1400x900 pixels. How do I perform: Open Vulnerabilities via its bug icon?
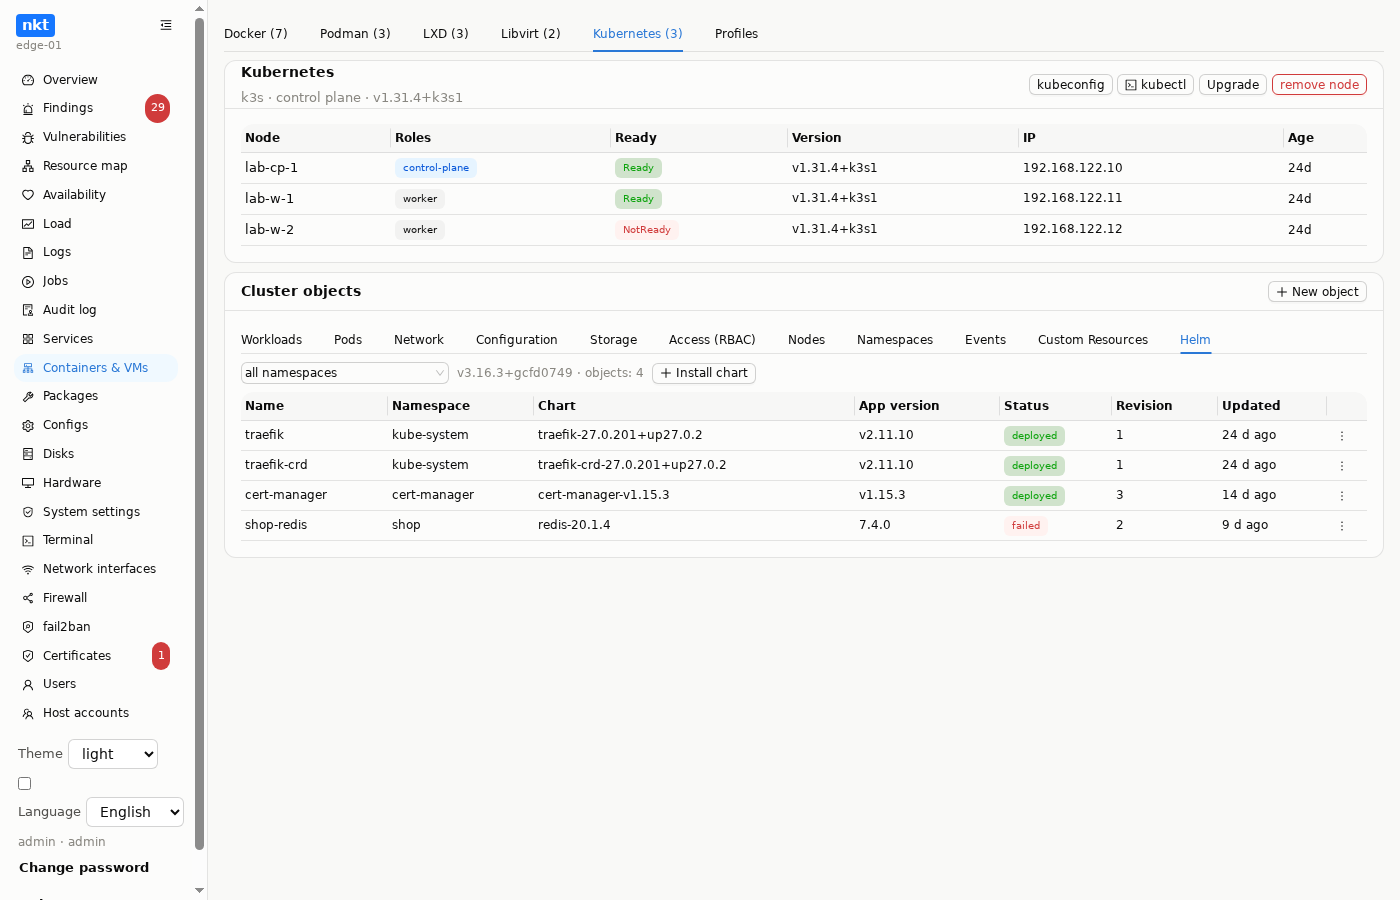pyautogui.click(x=28, y=137)
